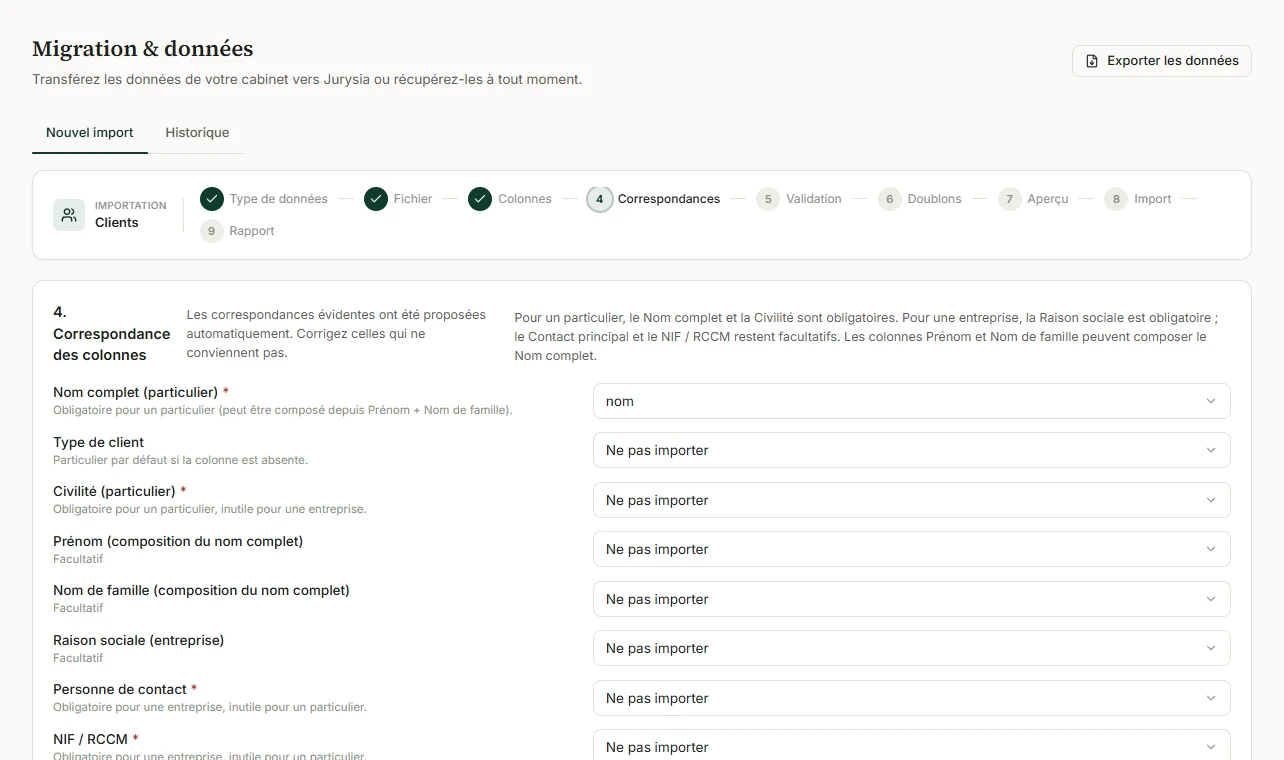The height and width of the screenshot is (760, 1284).
Task: Click the Migration & données page heading
Action: coord(143,49)
